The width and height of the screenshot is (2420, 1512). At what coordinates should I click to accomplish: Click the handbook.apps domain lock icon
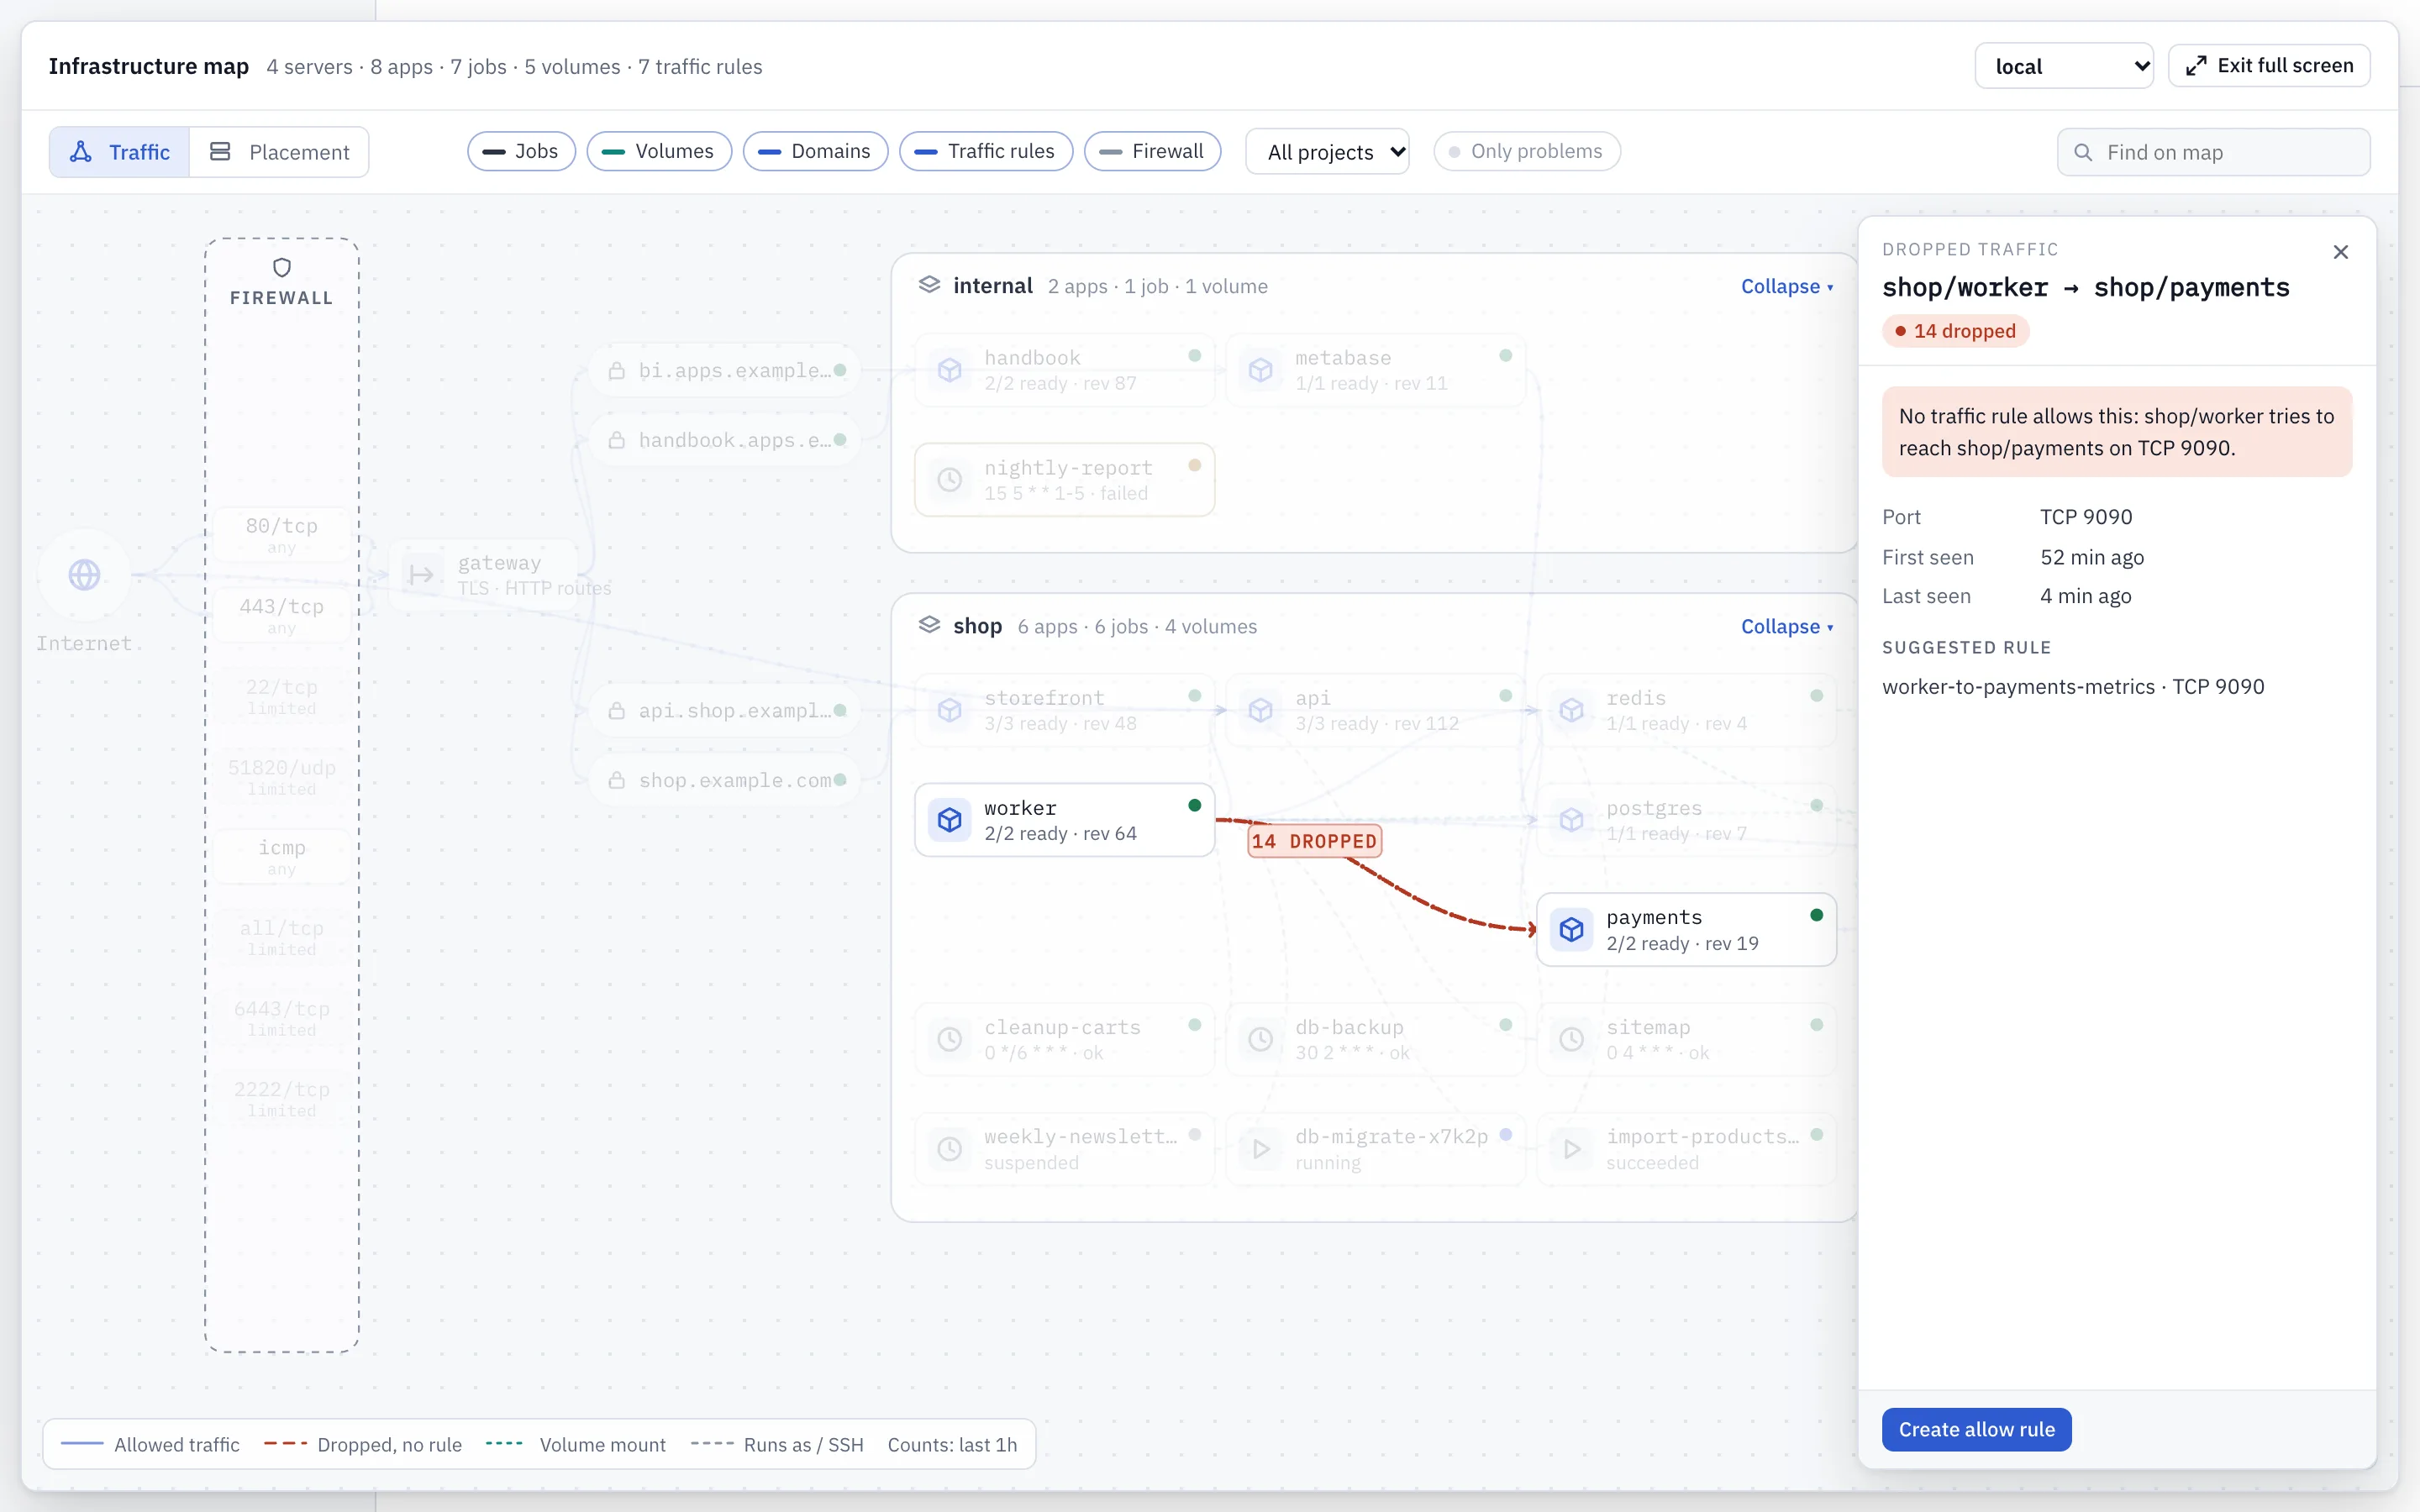pyautogui.click(x=617, y=441)
